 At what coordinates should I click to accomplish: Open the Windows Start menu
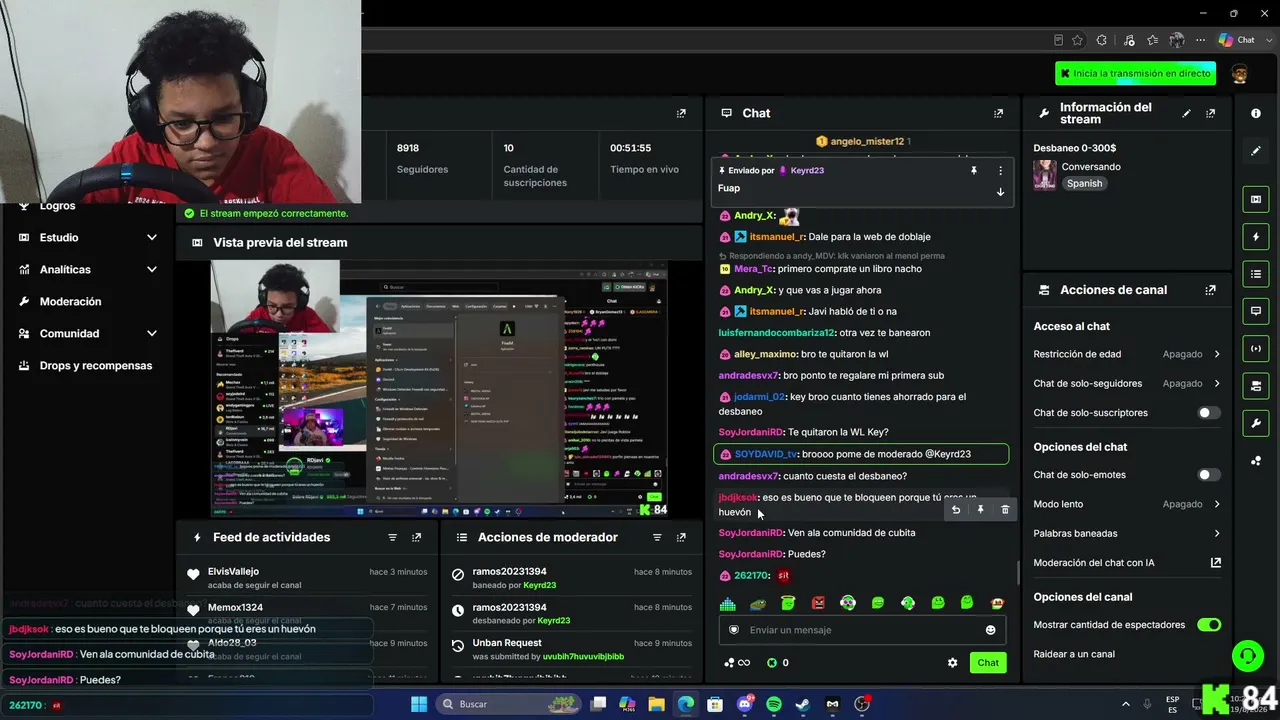[419, 704]
